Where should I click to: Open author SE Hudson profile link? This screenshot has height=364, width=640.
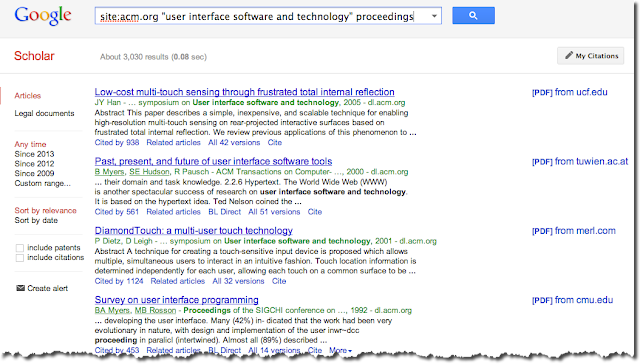pyautogui.click(x=149, y=172)
